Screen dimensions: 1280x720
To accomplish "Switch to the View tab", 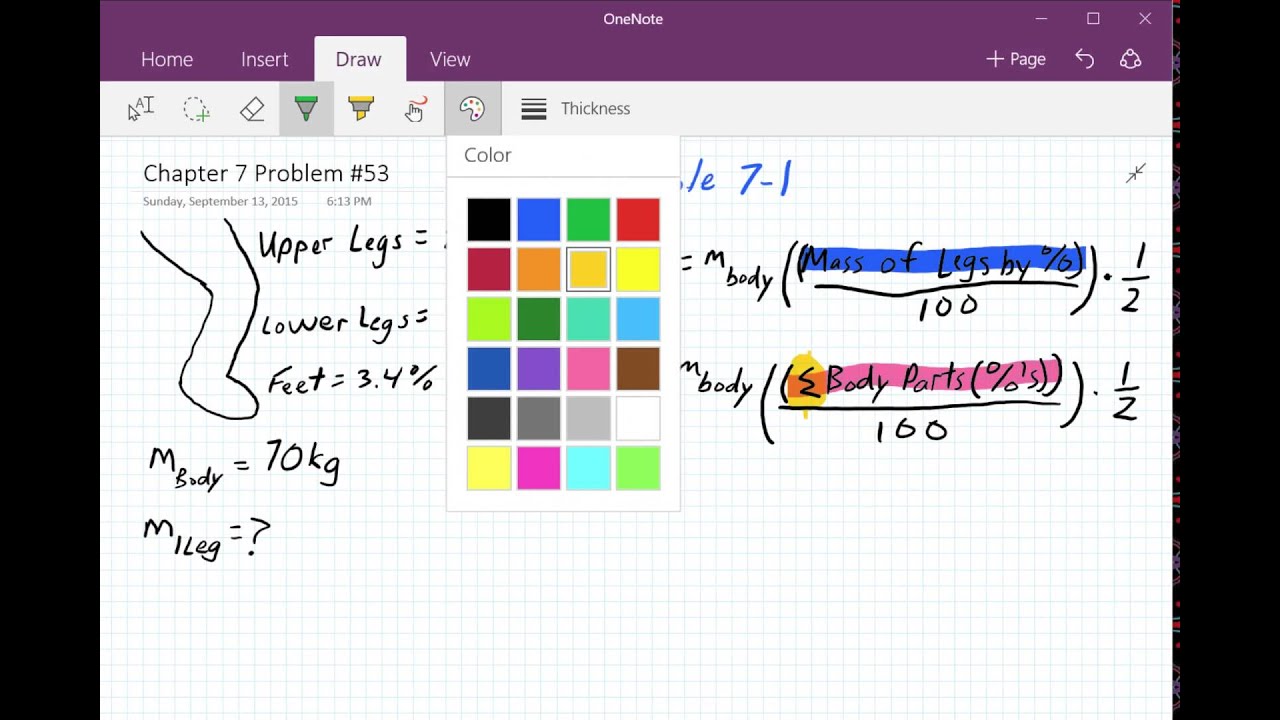I will click(450, 59).
